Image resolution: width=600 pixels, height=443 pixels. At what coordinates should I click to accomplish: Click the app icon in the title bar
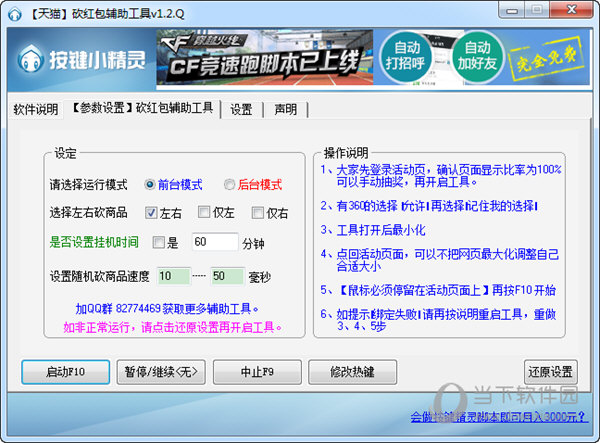click(x=15, y=14)
